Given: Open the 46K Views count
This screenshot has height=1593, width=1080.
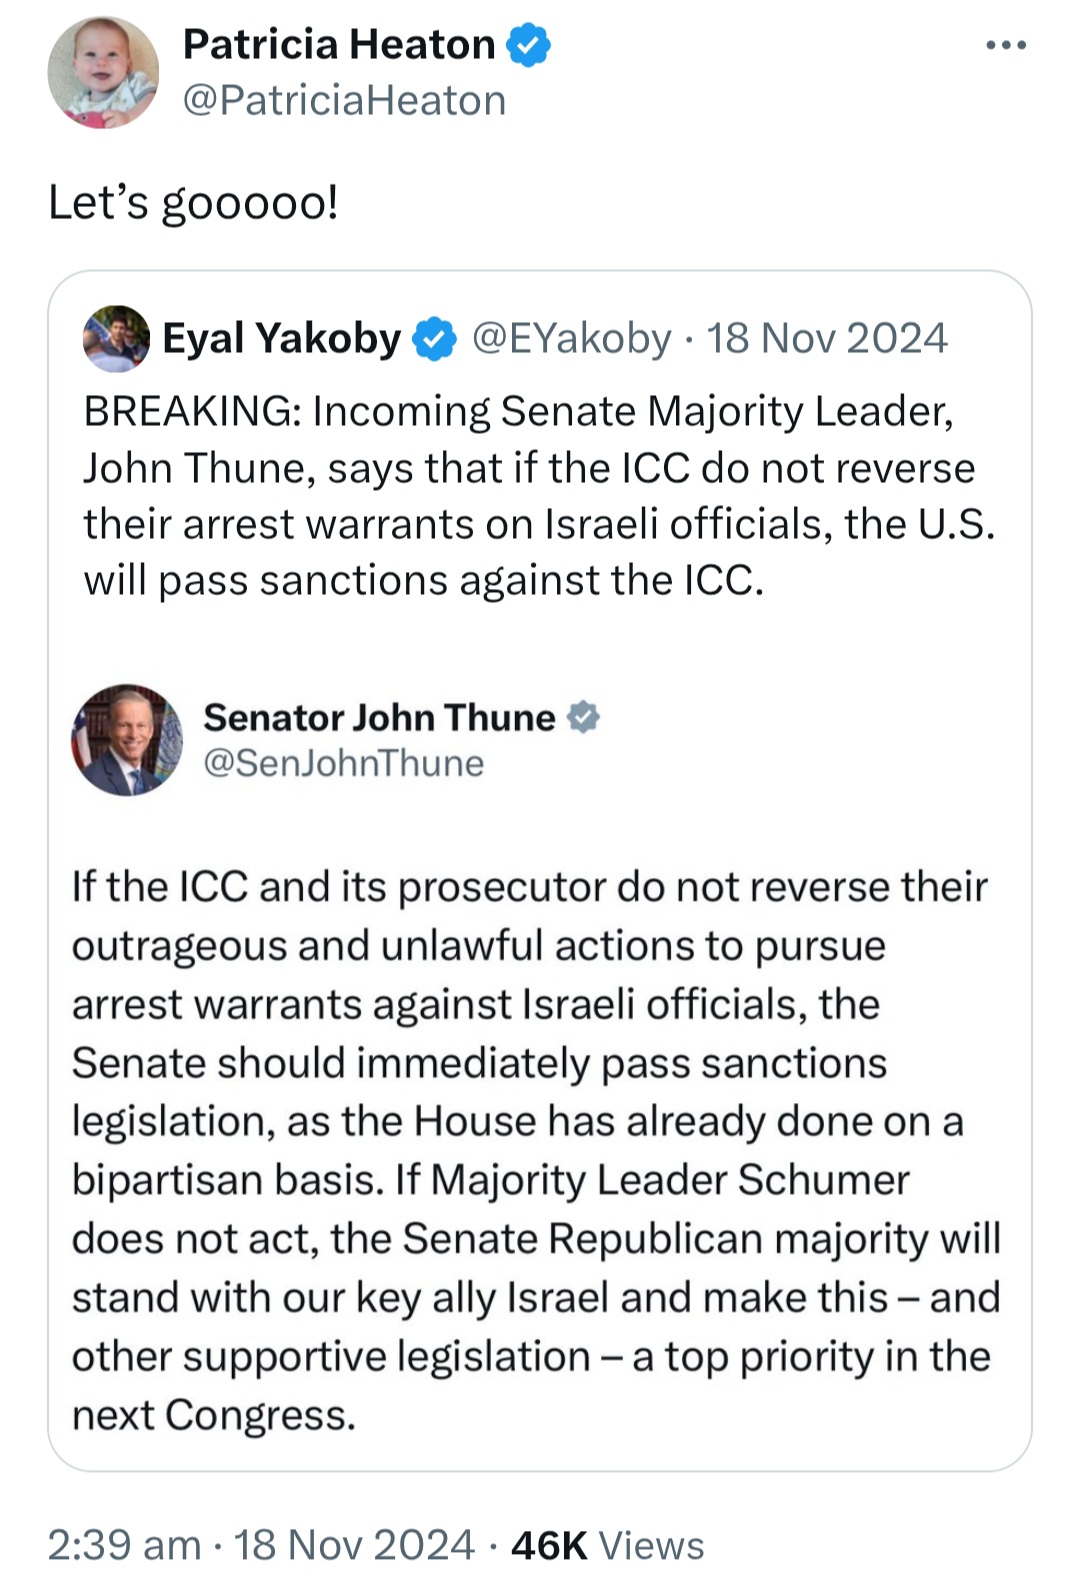Looking at the screenshot, I should click(x=608, y=1545).
